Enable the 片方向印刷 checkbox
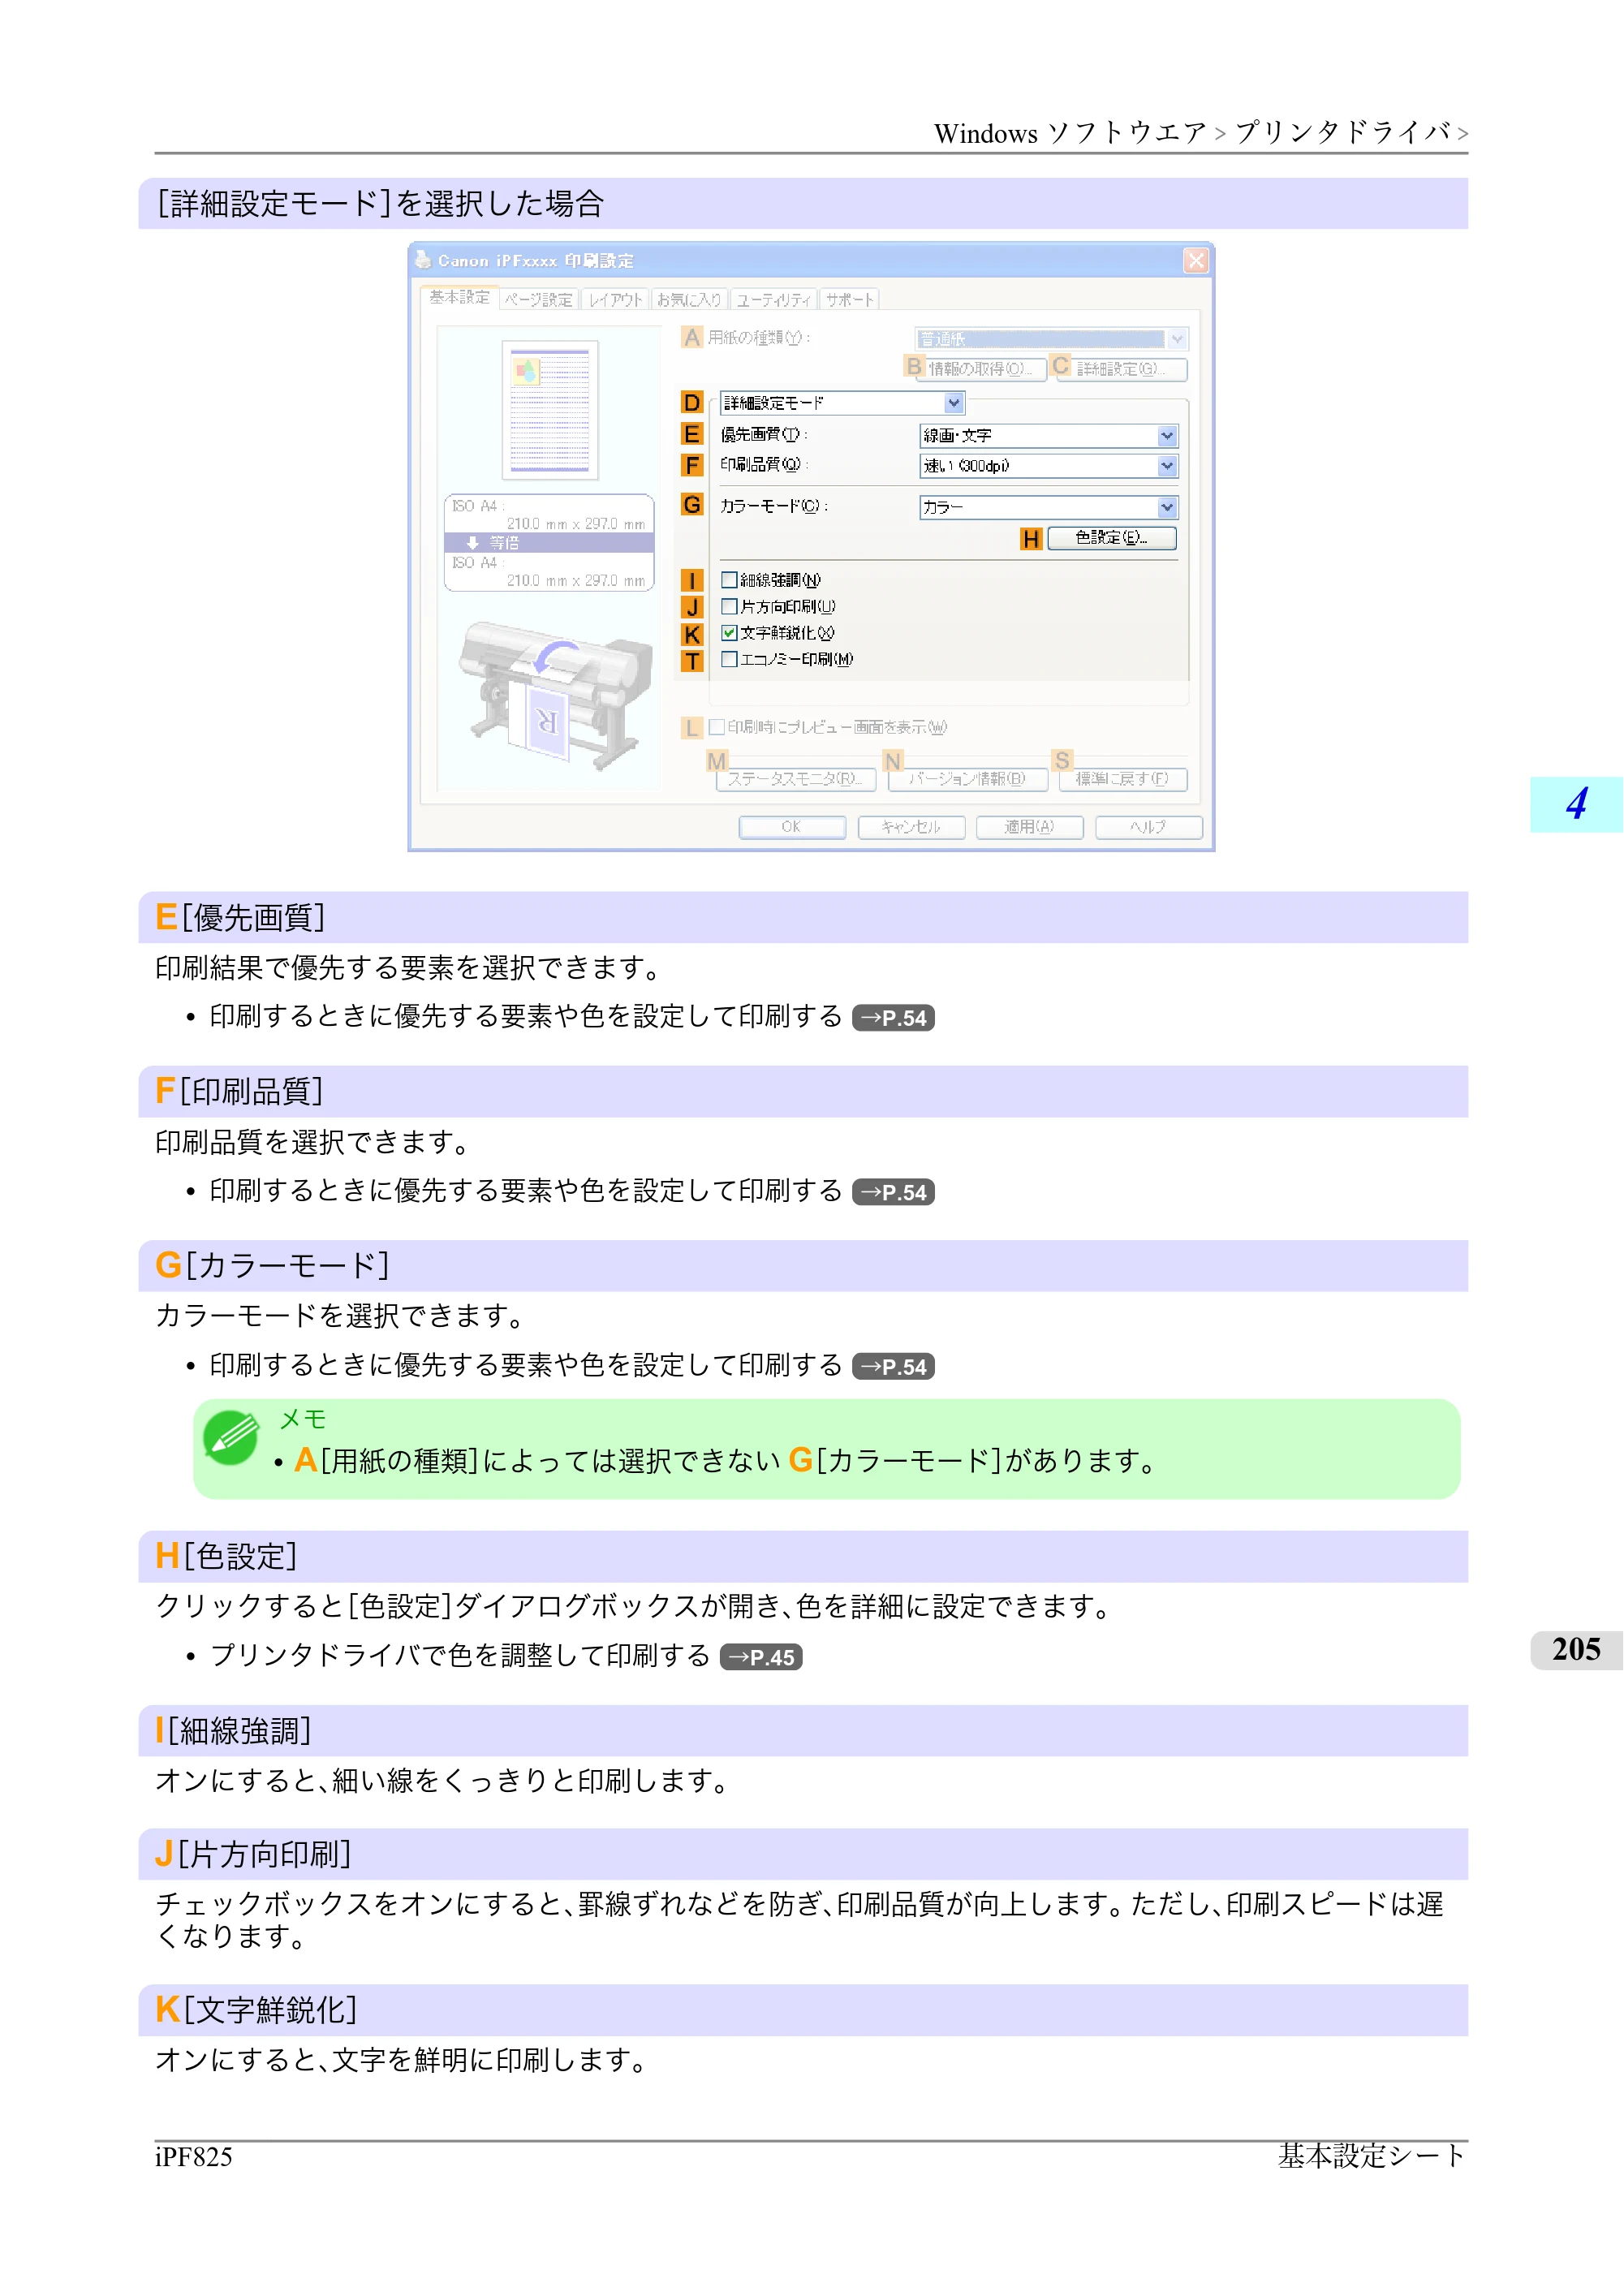Image resolution: width=1624 pixels, height=2296 pixels. (729, 607)
